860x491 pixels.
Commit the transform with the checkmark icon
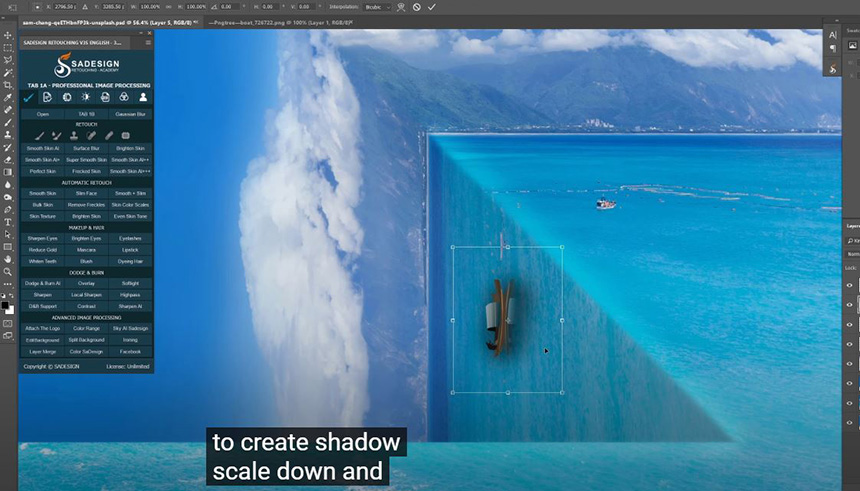point(432,7)
